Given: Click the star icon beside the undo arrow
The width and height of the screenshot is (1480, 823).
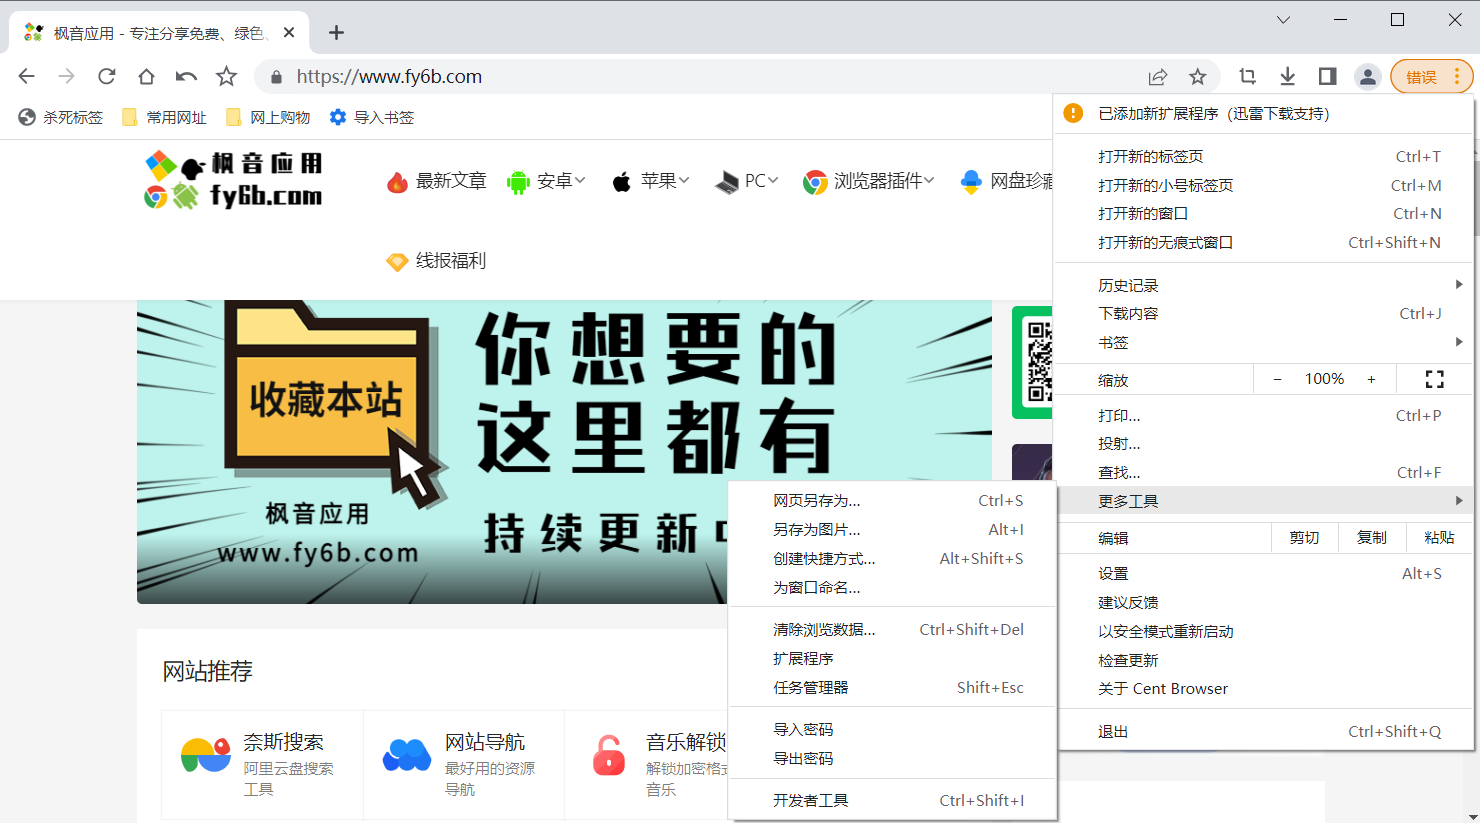Looking at the screenshot, I should click(227, 76).
